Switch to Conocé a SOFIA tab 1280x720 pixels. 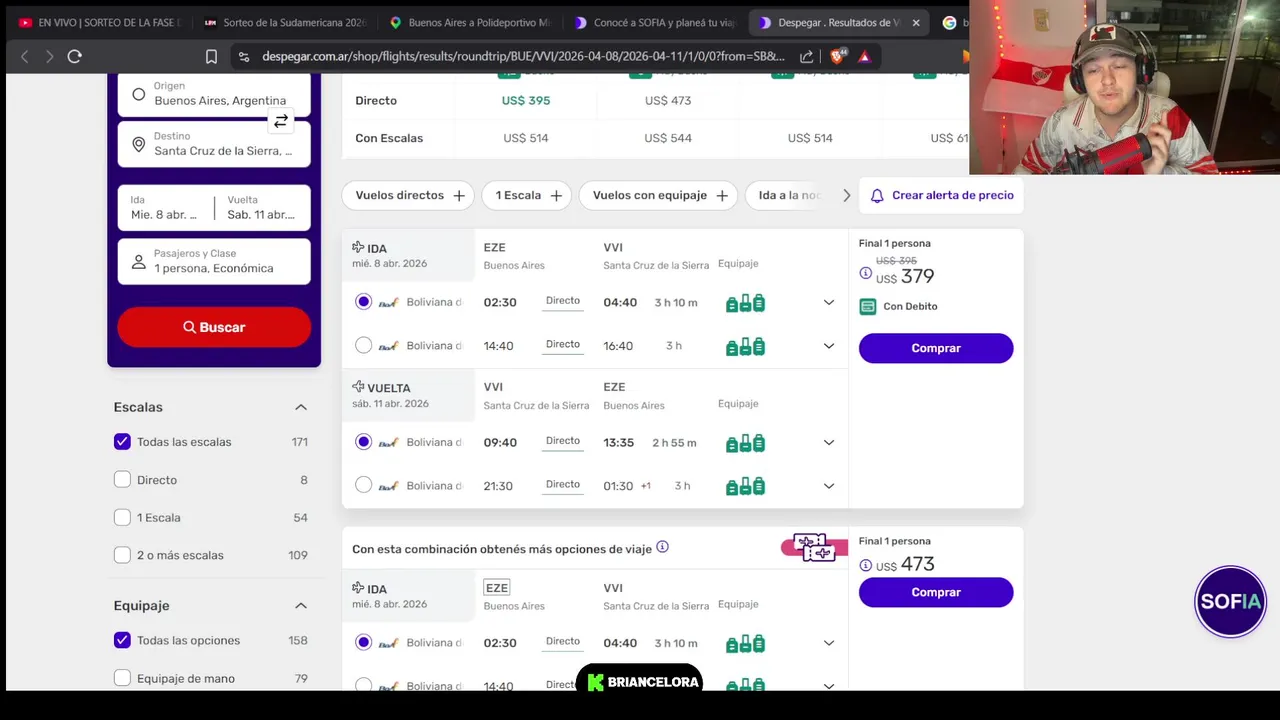[x=655, y=22]
